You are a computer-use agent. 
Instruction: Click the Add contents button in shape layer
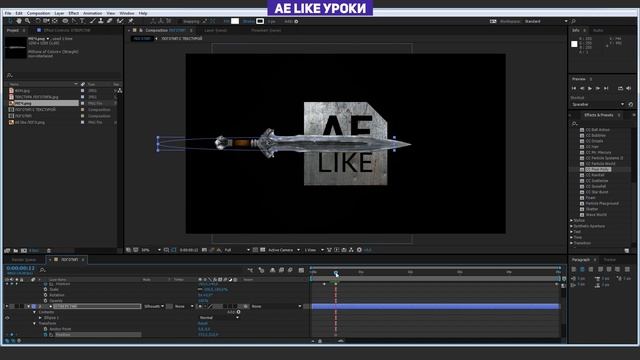238,312
